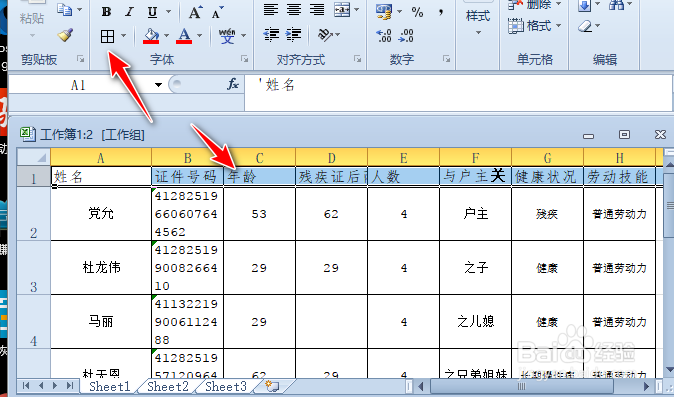
Task: Open number 数字 dialog launcher
Action: pos(447,59)
